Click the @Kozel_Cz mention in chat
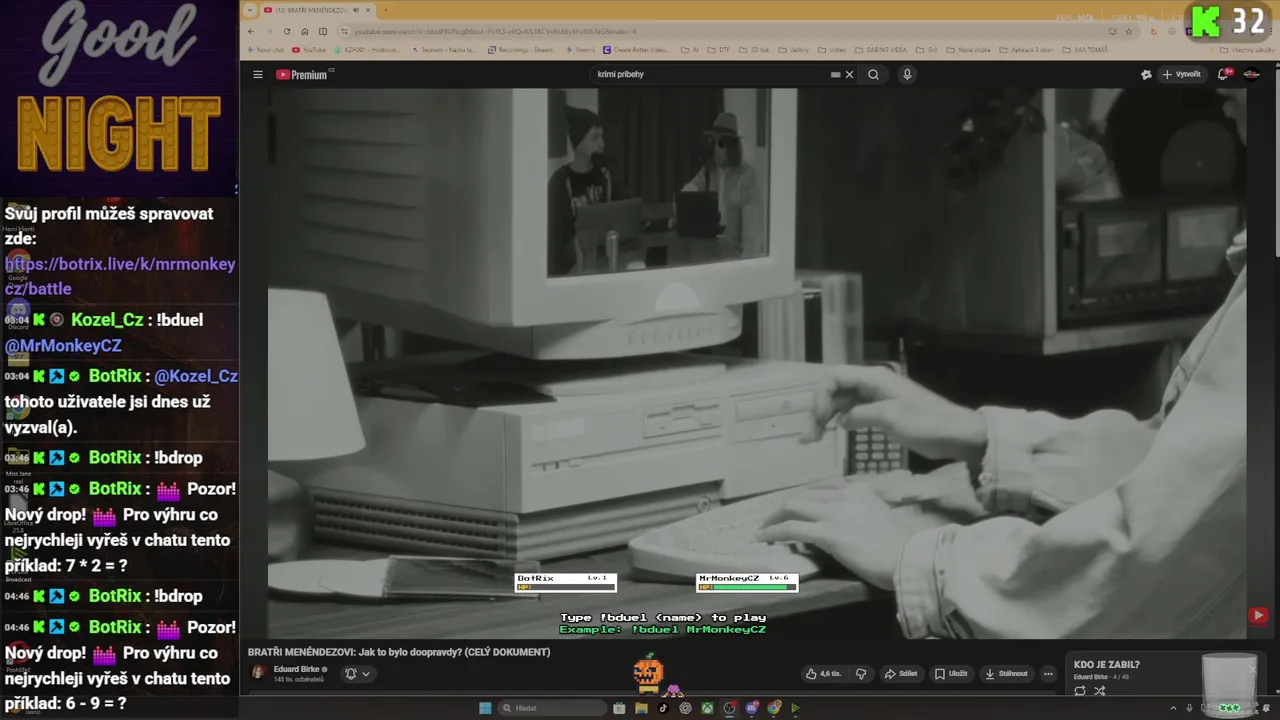The image size is (1280, 720). [196, 376]
